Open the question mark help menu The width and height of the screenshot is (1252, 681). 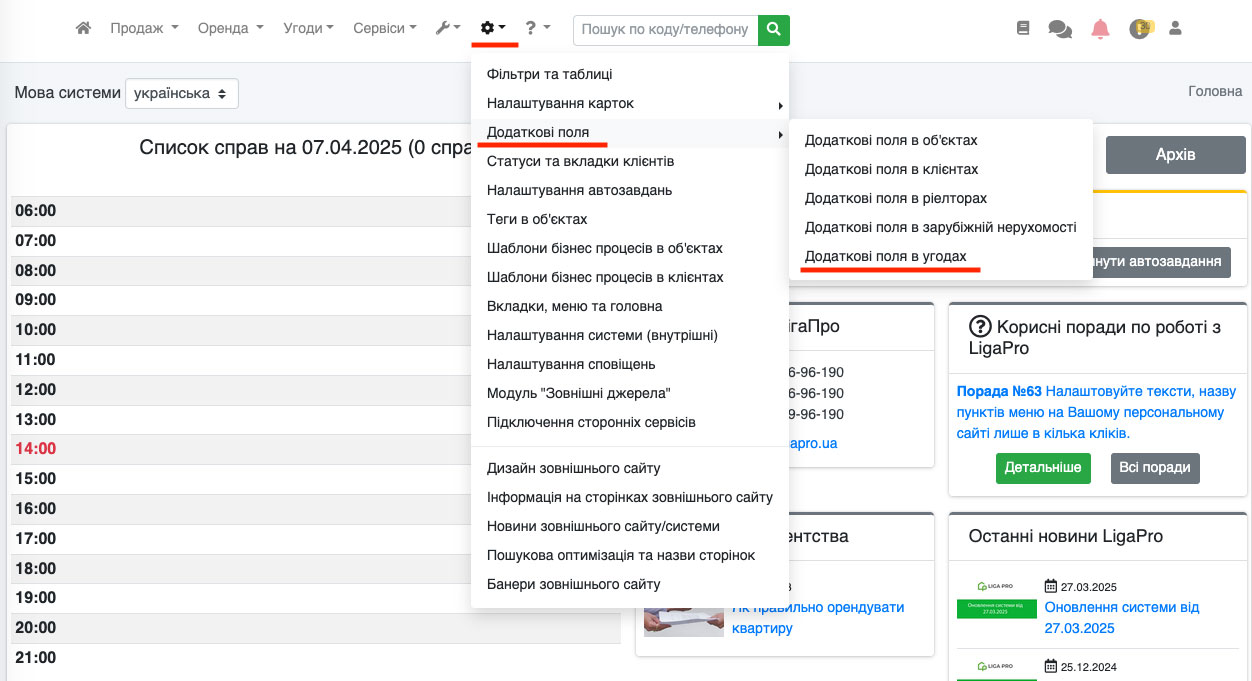537,29
